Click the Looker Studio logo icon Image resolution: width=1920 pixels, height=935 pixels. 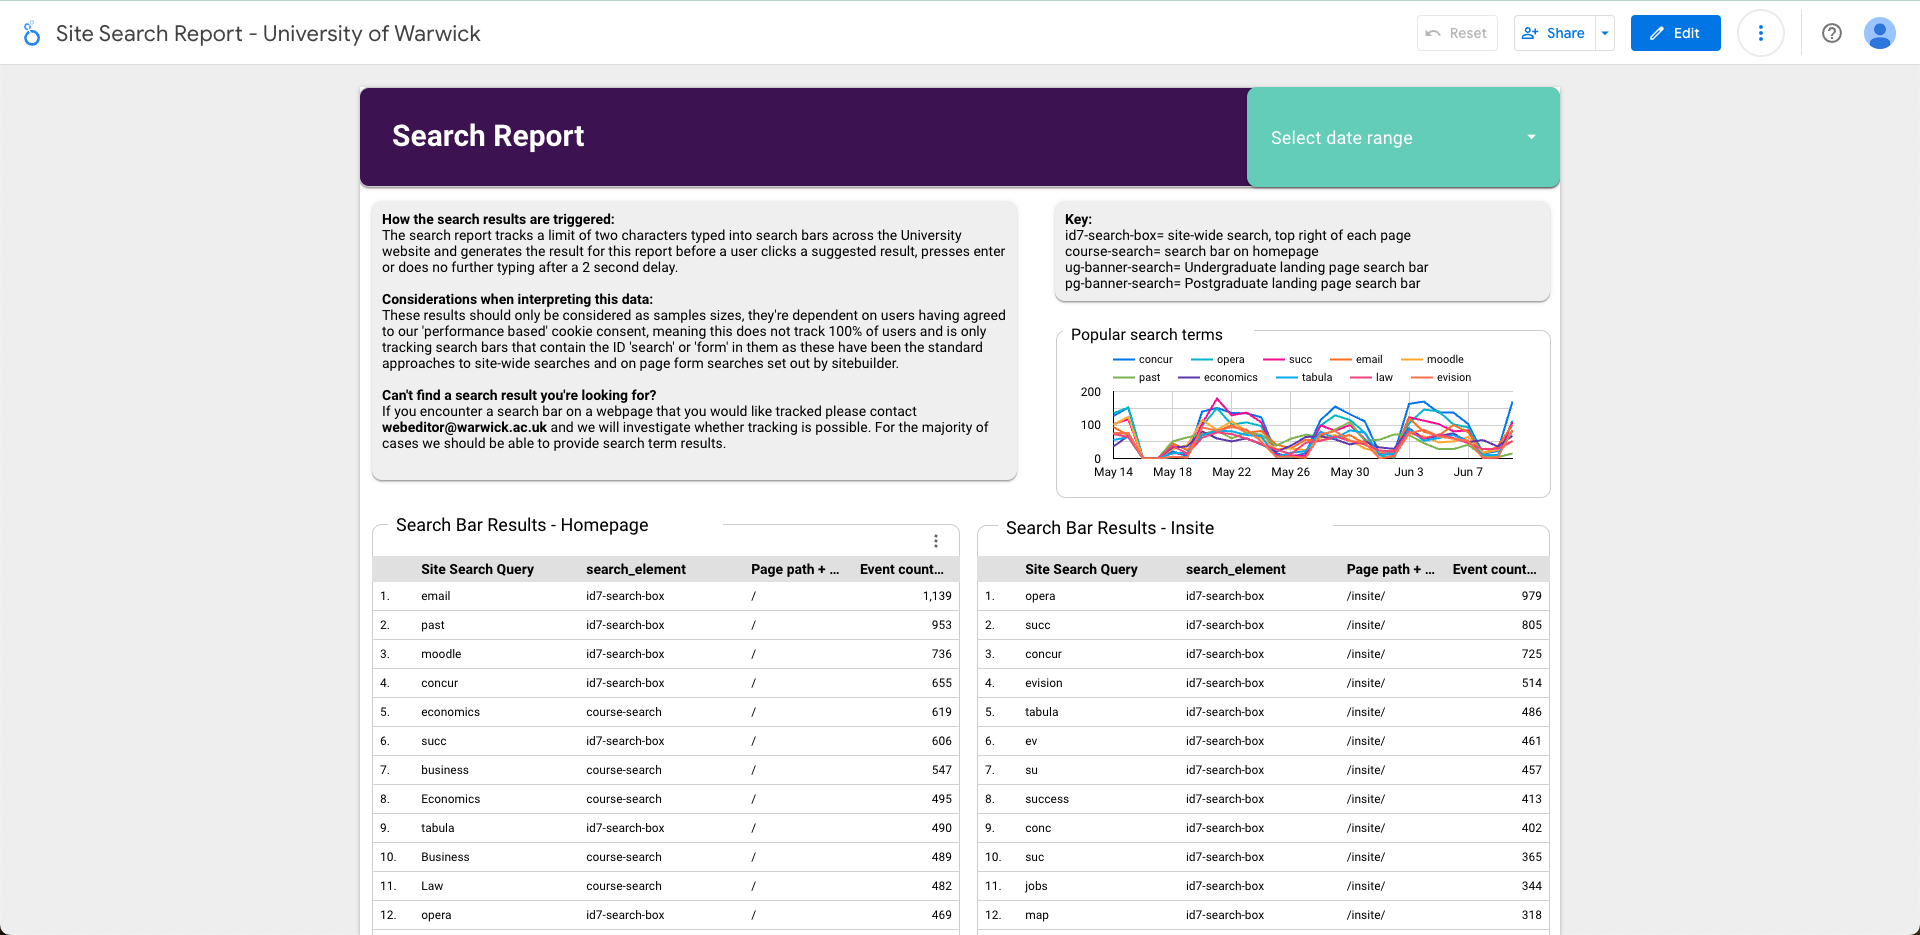coord(32,34)
